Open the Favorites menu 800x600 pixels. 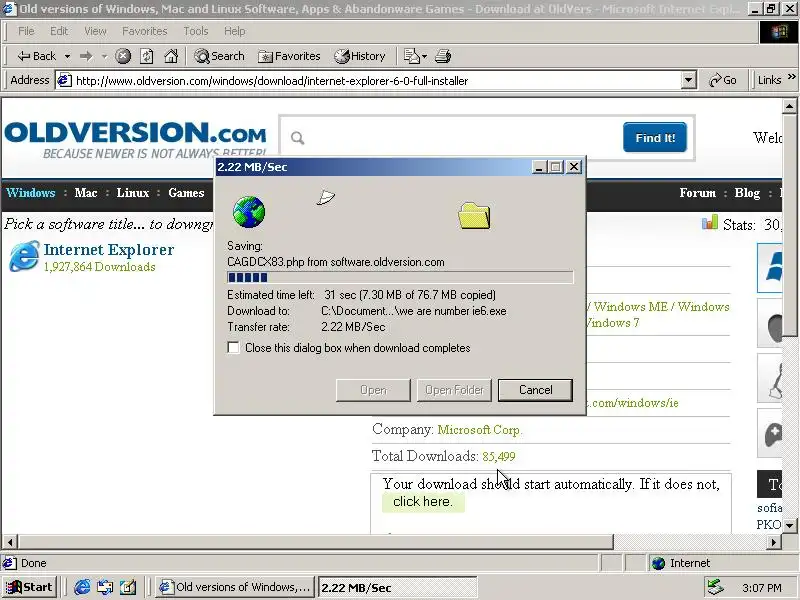[x=144, y=31]
